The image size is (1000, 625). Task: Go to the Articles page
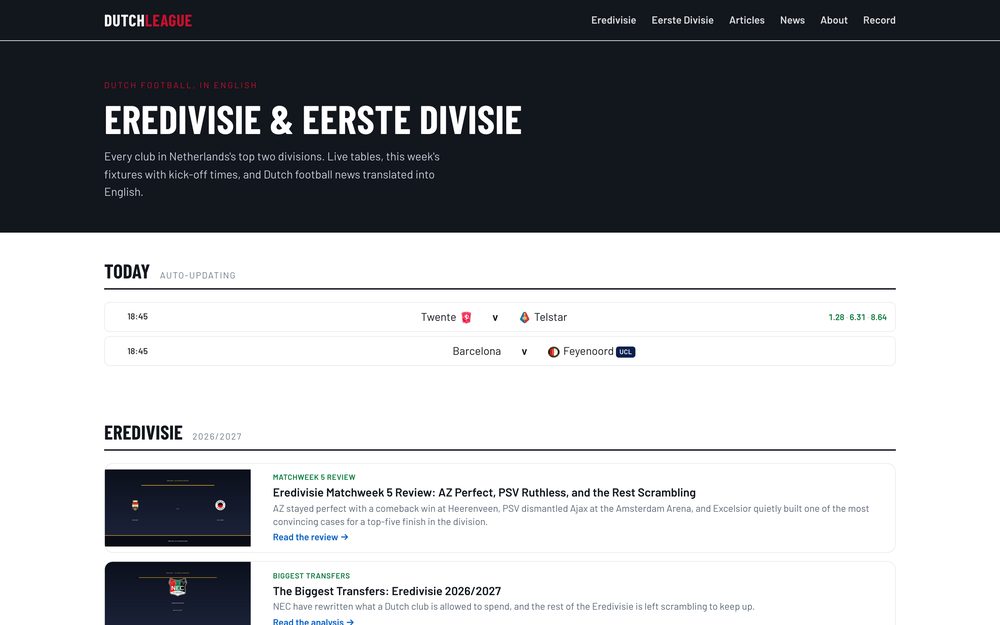tap(747, 20)
